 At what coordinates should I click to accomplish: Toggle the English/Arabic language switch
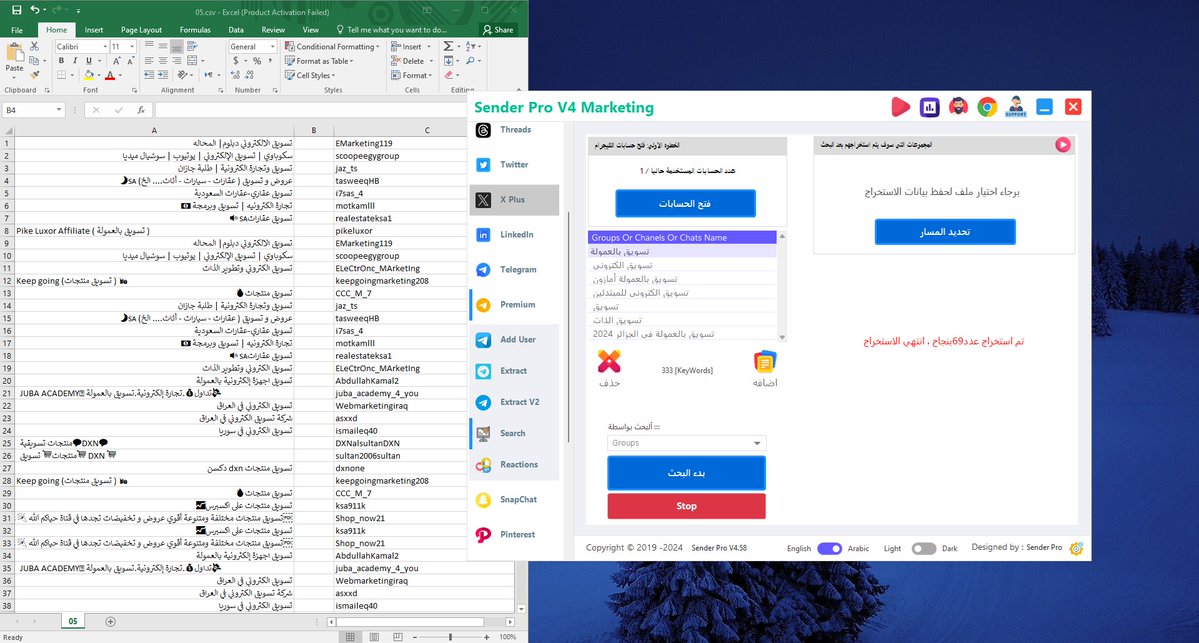(830, 548)
